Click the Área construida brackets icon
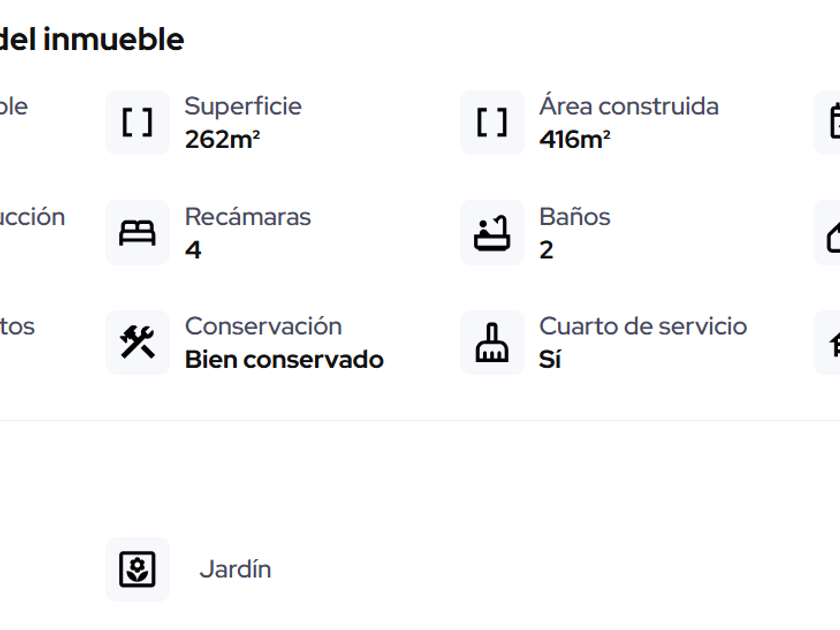This screenshot has height=630, width=840. 492,122
